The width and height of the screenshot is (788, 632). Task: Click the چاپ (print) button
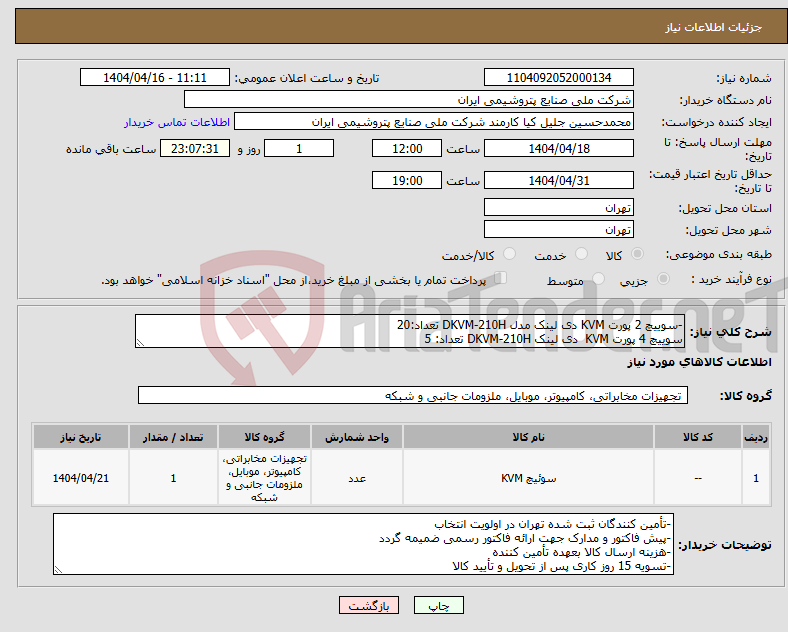pos(438,605)
